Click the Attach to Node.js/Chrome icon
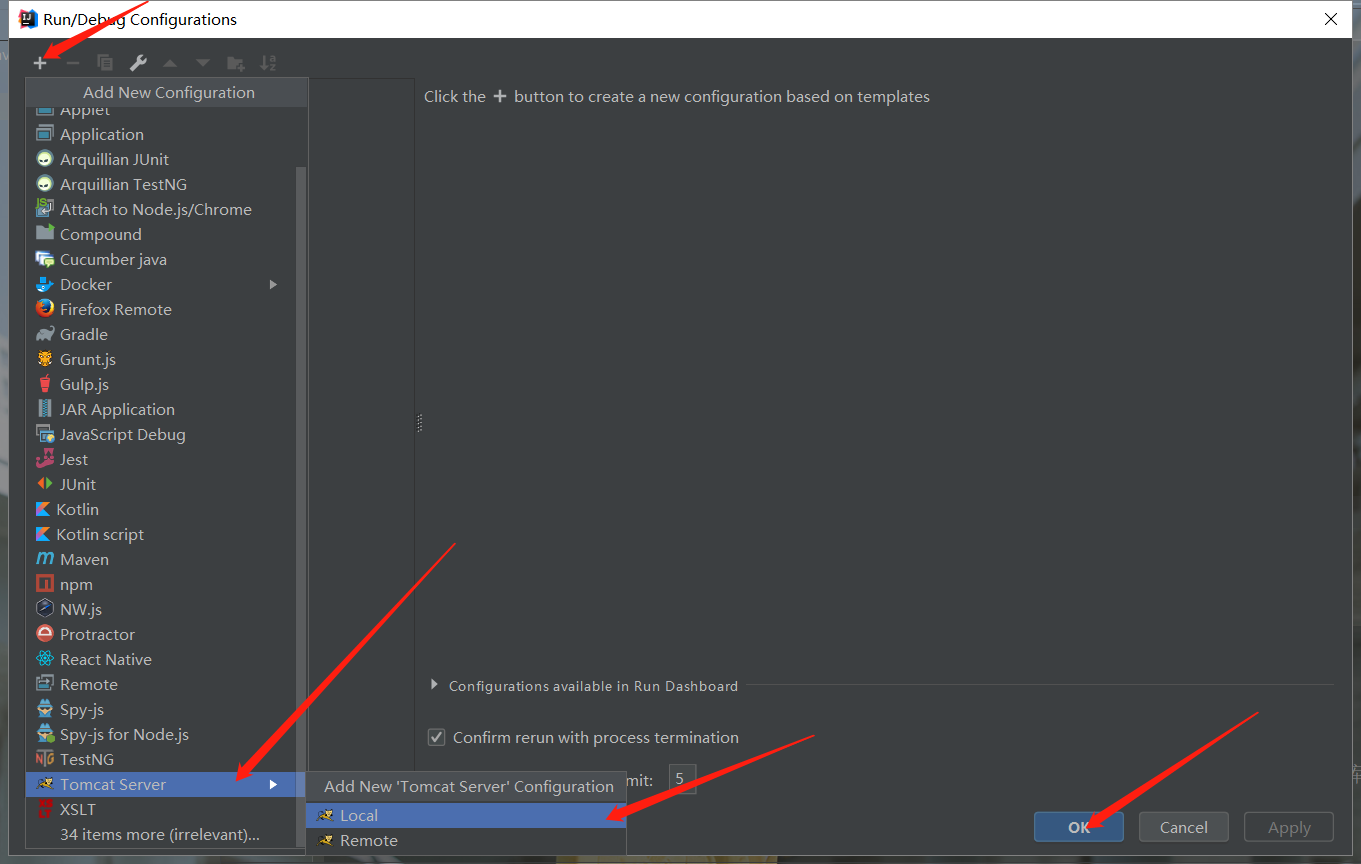Viewport: 1361px width, 864px height. [x=44, y=209]
